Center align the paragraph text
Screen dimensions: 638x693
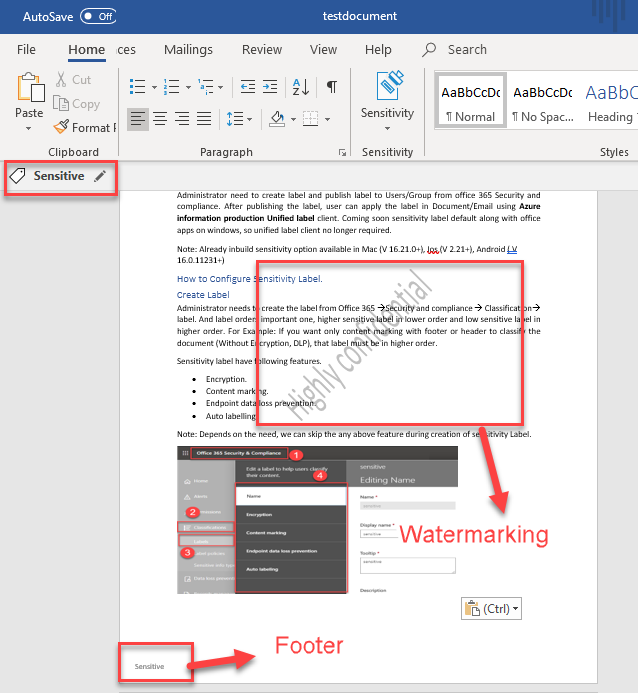tap(160, 119)
